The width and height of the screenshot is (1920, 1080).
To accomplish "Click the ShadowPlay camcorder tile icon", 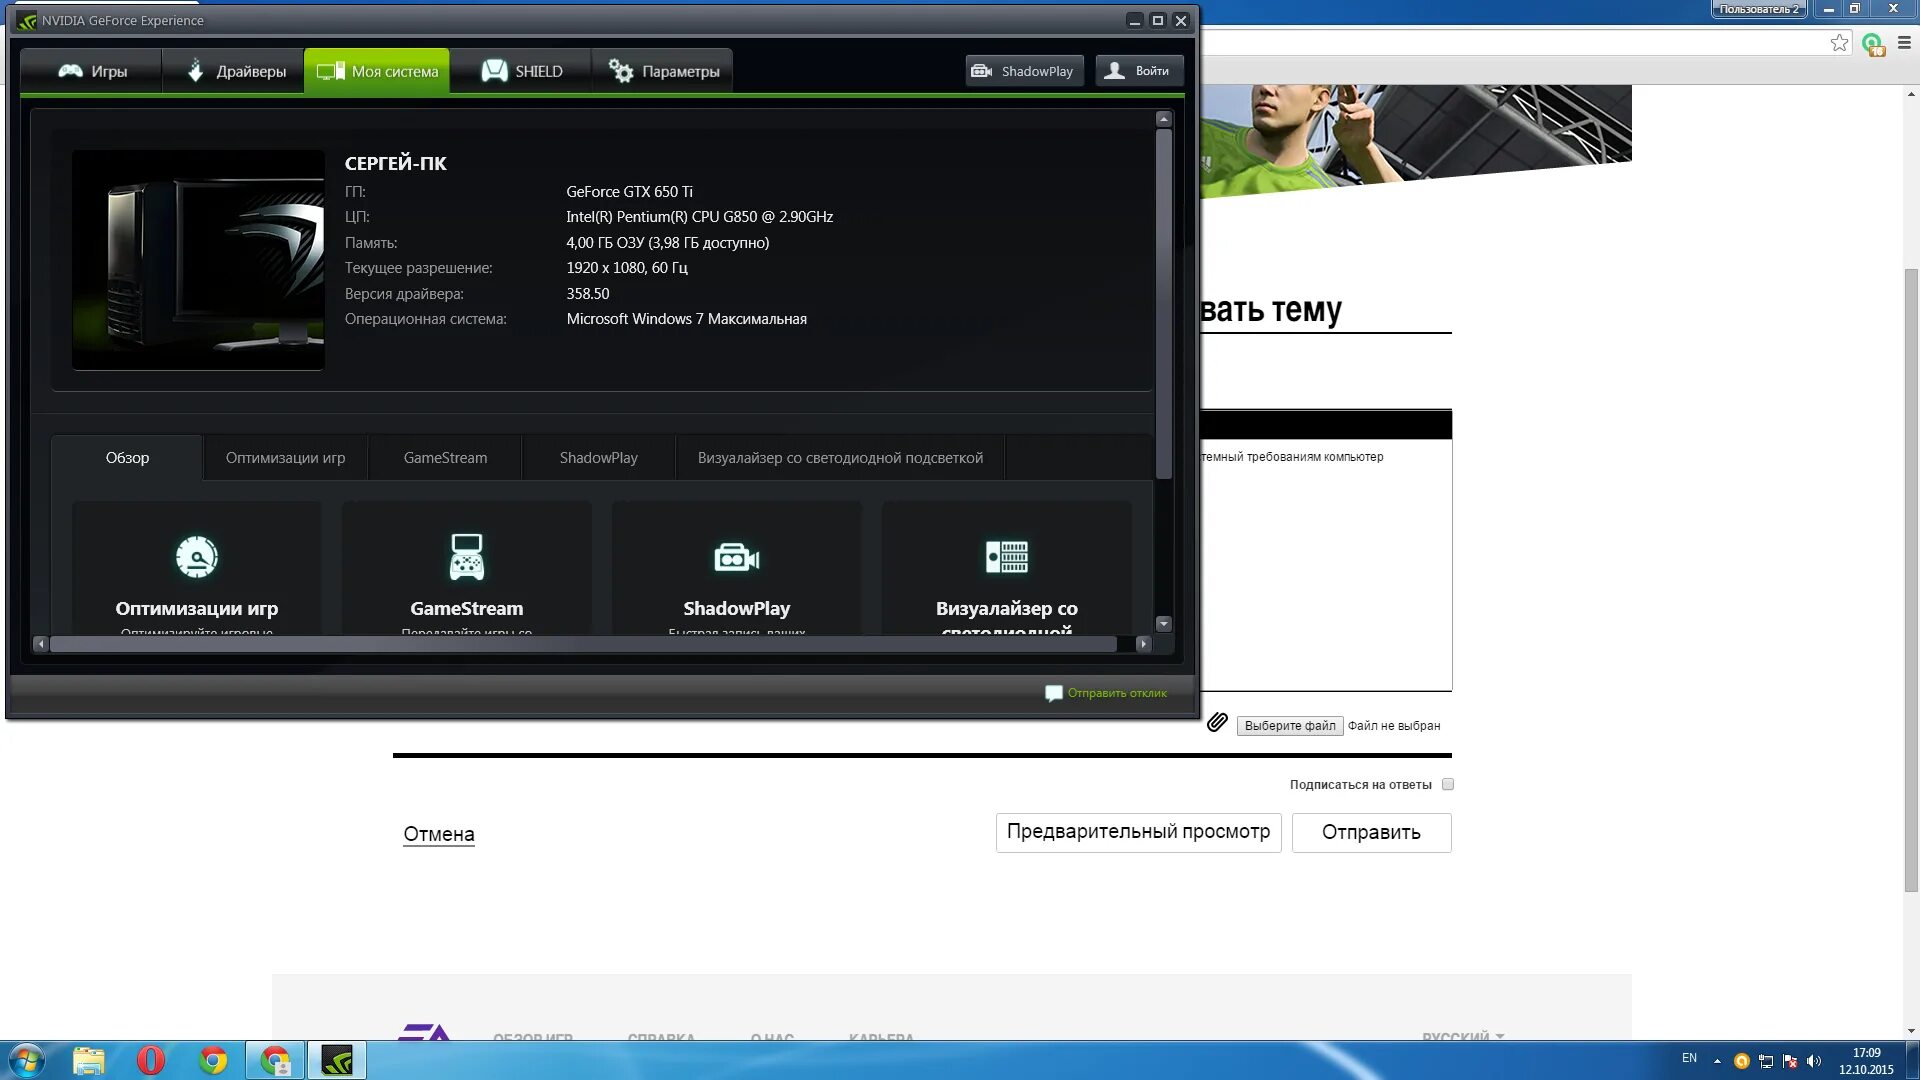I will (x=736, y=557).
